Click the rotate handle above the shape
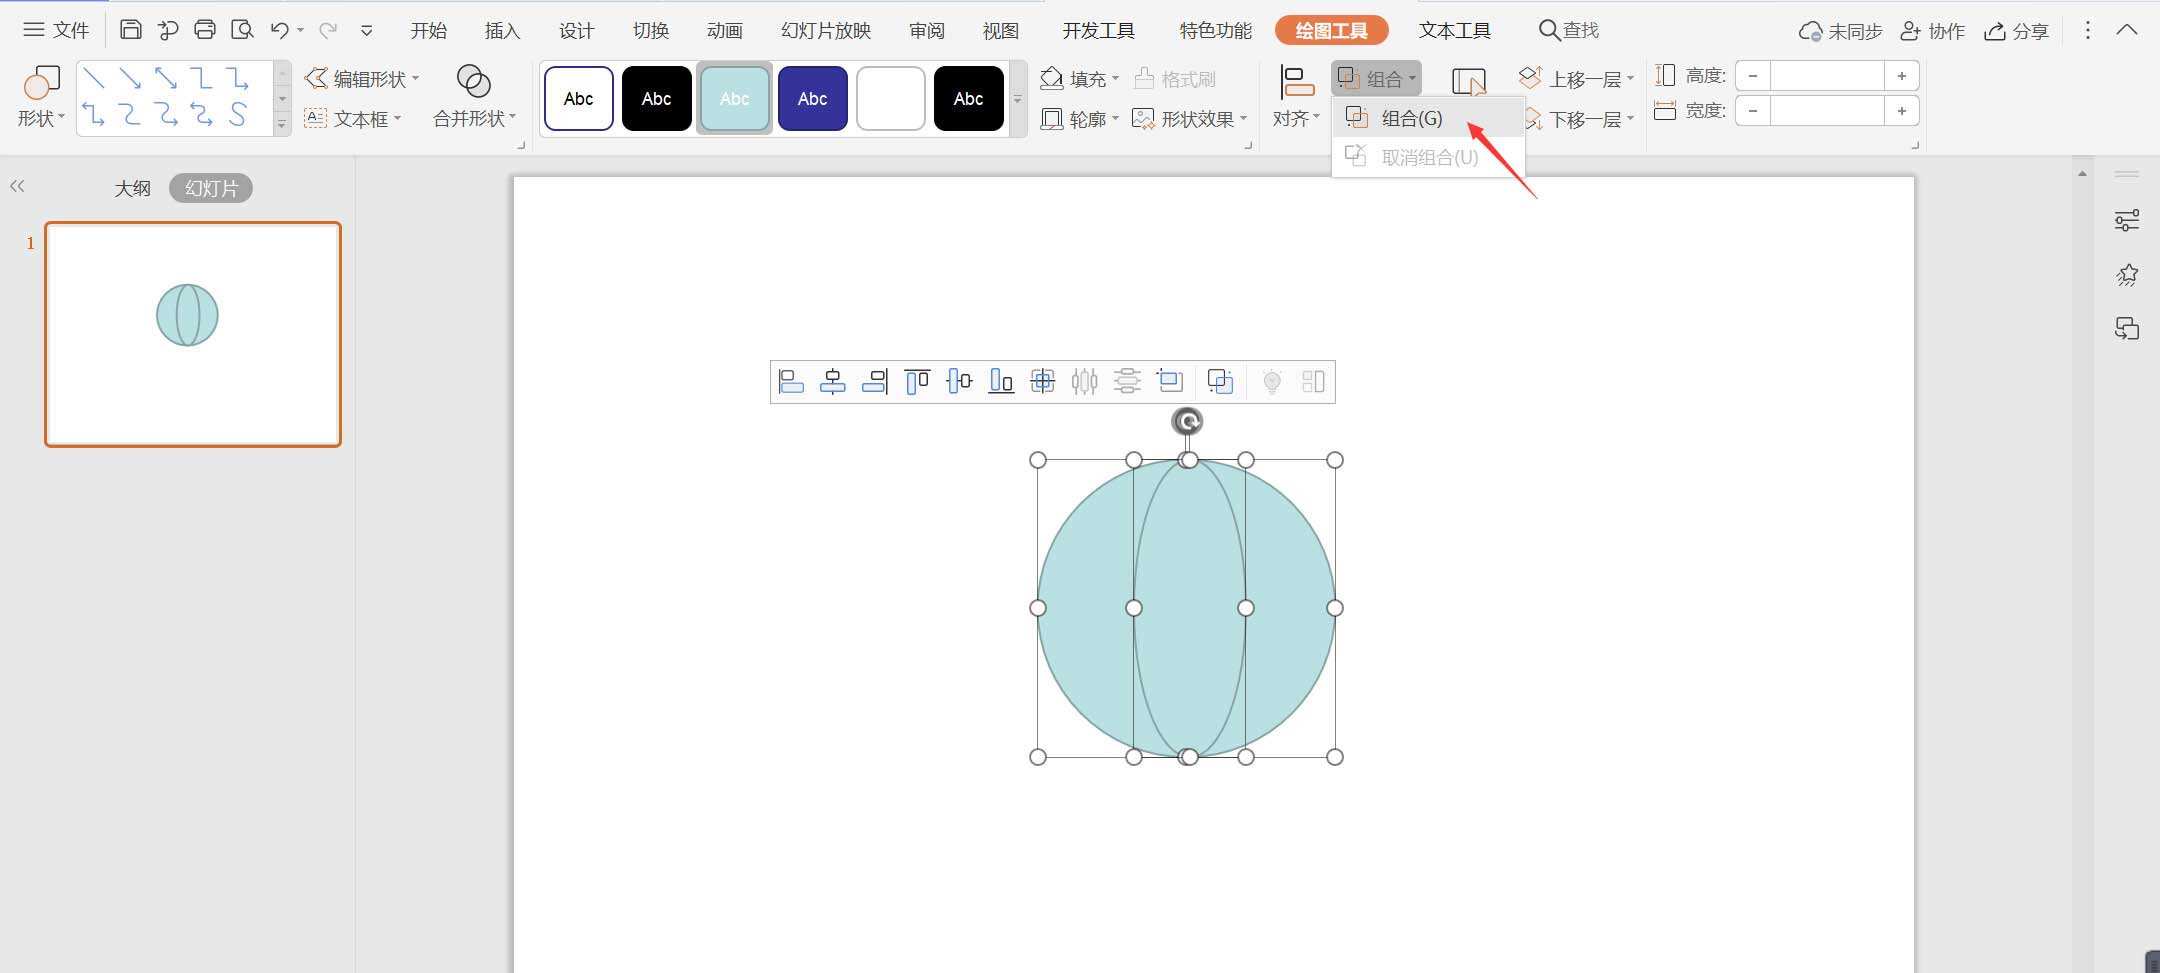This screenshot has height=973, width=2160. pyautogui.click(x=1187, y=422)
